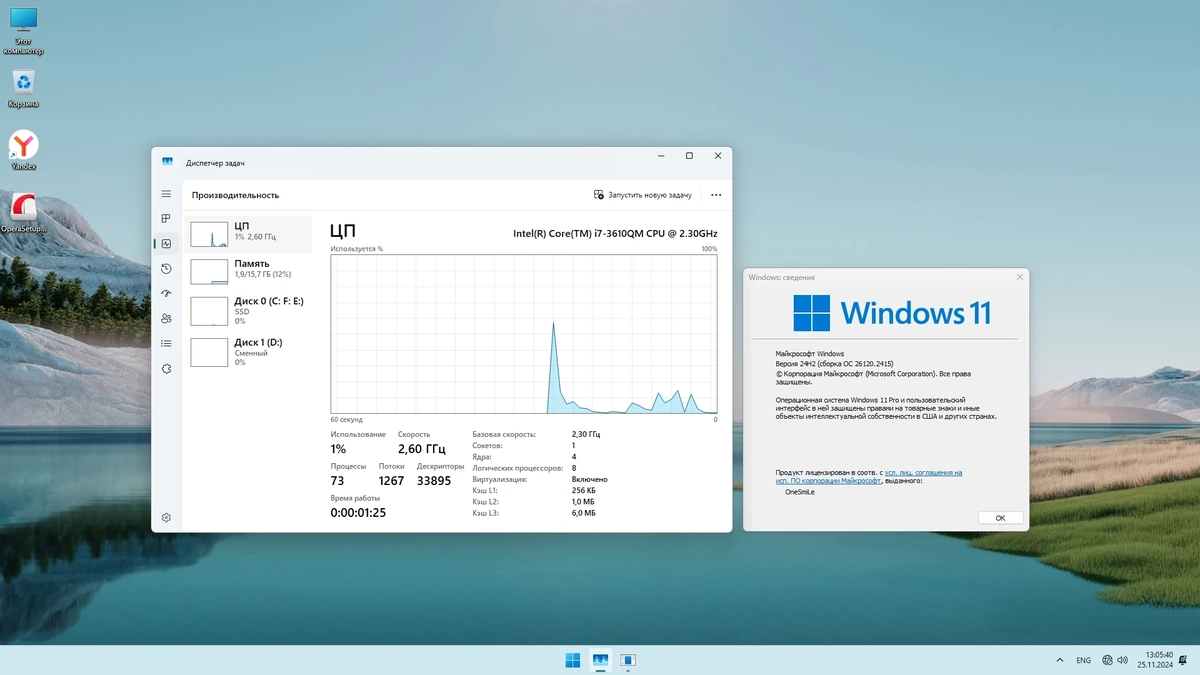Click the winver window taskbar icon
The width and height of the screenshot is (1200, 675).
pos(628,660)
